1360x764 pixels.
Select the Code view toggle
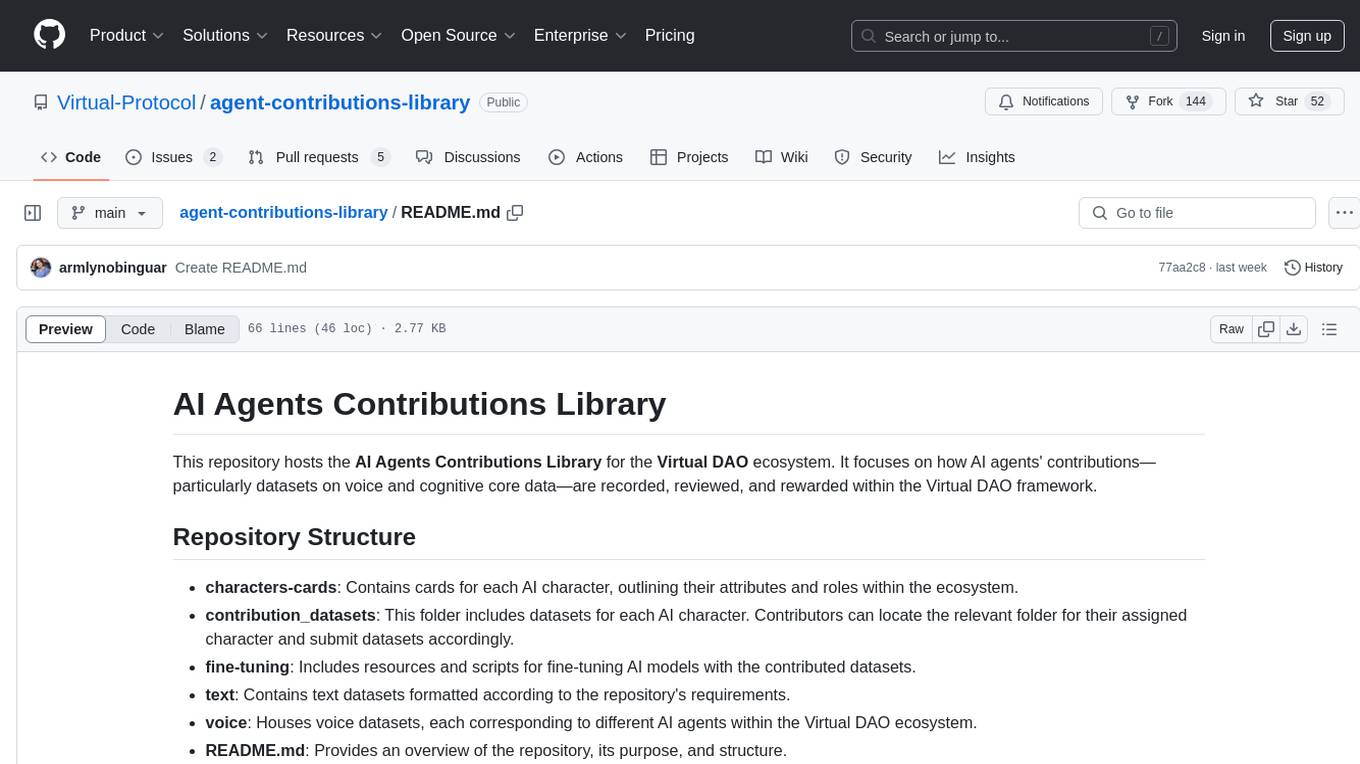tap(138, 329)
